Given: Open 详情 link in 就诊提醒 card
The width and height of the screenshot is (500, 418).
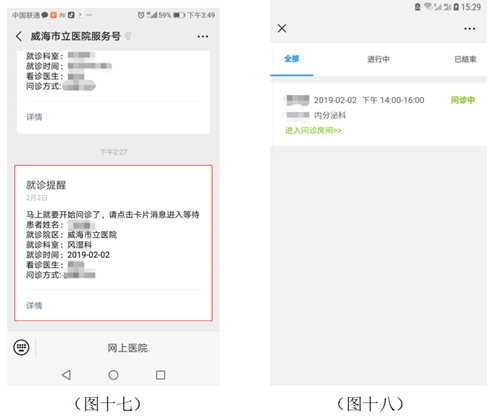Looking at the screenshot, I should pyautogui.click(x=34, y=305).
